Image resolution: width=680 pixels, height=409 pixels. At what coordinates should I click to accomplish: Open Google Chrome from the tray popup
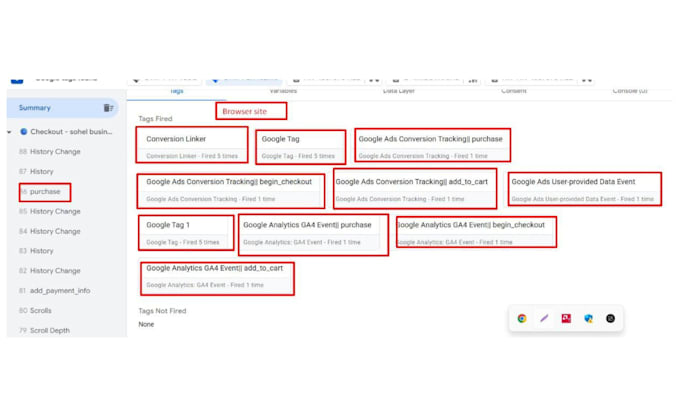(x=522, y=318)
